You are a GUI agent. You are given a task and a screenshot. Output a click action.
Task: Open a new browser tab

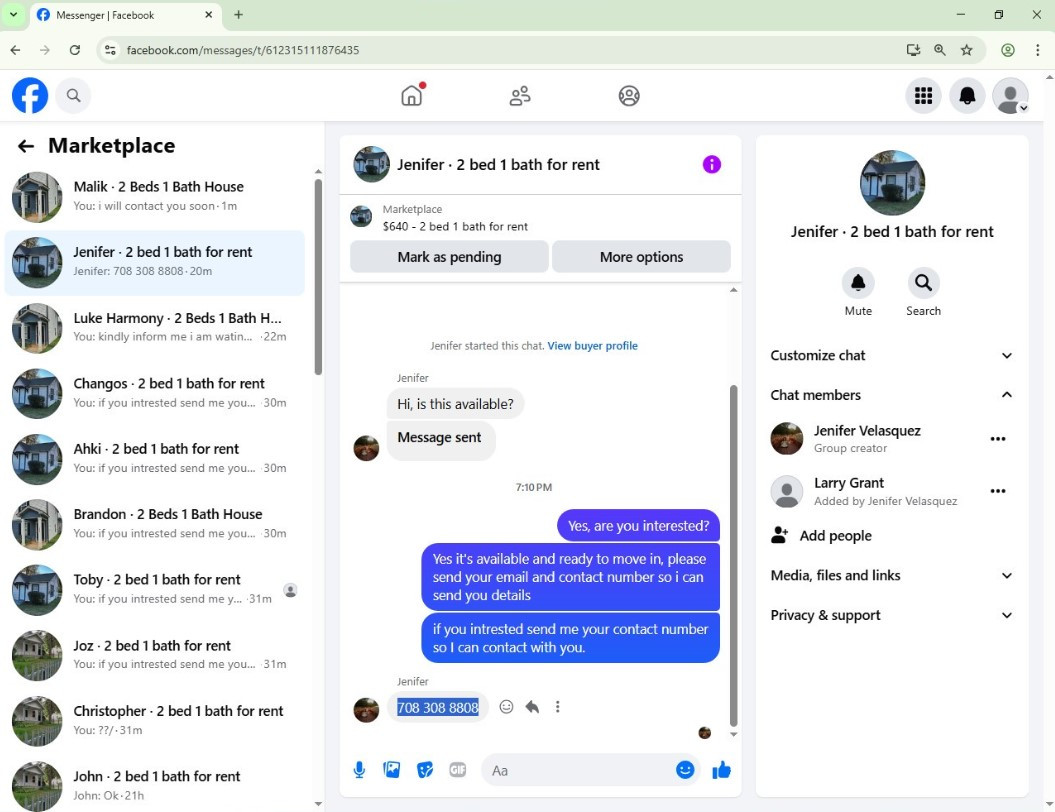238,15
